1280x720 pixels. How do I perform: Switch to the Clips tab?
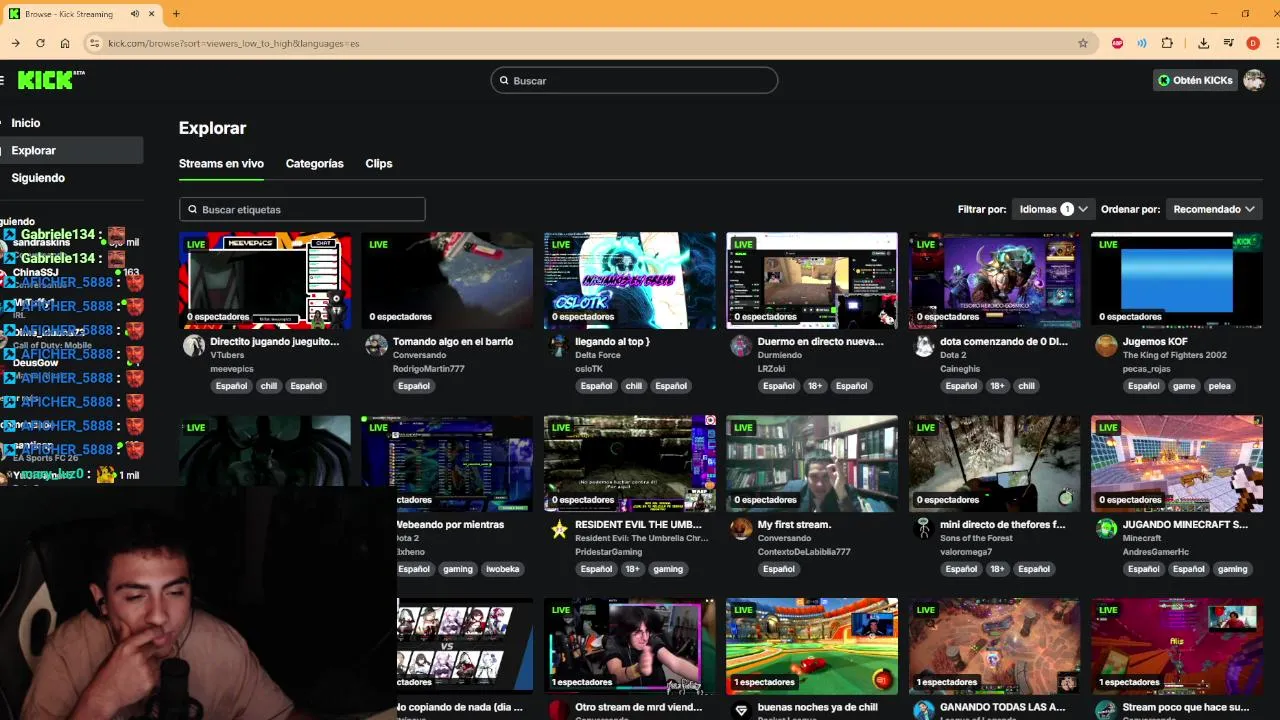(x=379, y=164)
